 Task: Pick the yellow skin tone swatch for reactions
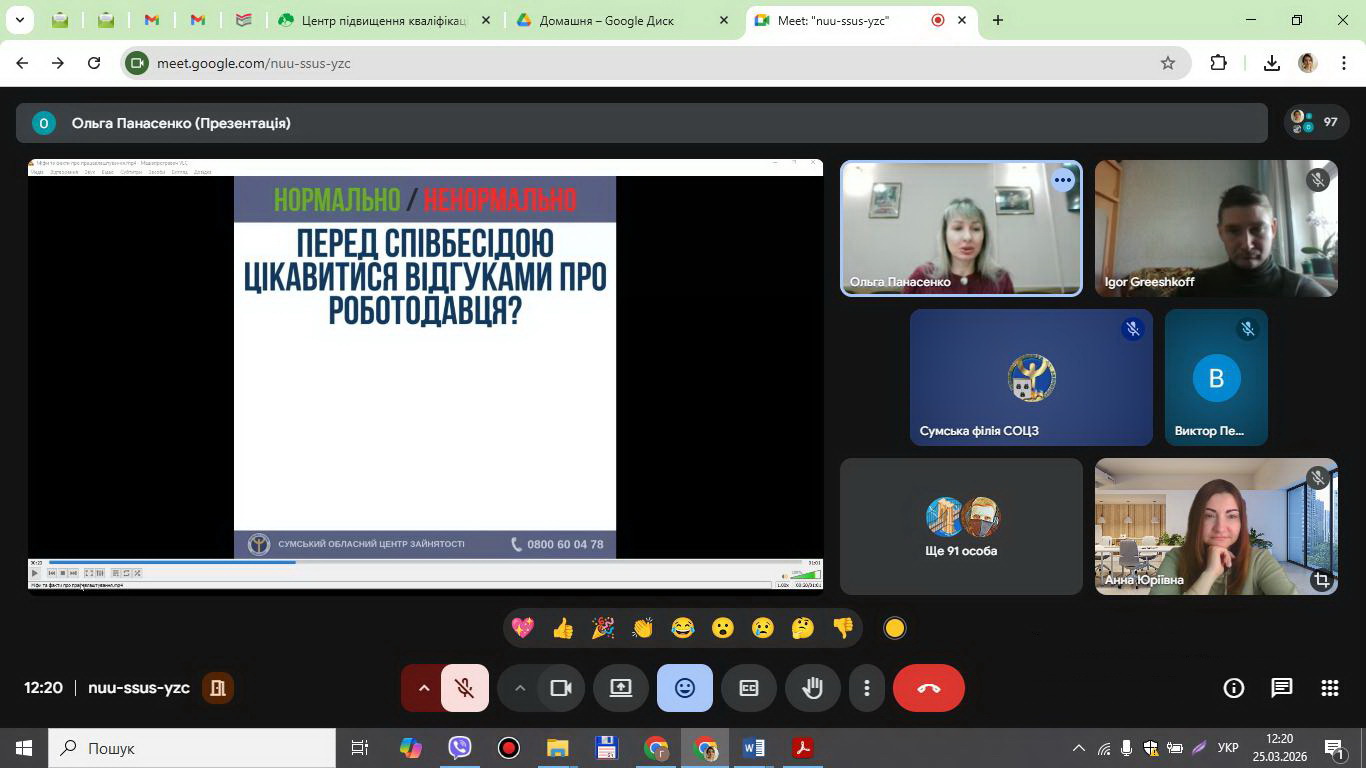click(x=895, y=628)
